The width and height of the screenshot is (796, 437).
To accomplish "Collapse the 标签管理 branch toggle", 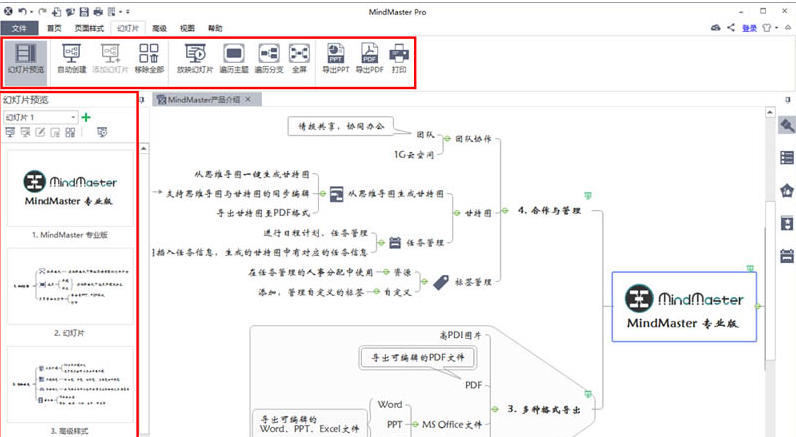I will 424,282.
